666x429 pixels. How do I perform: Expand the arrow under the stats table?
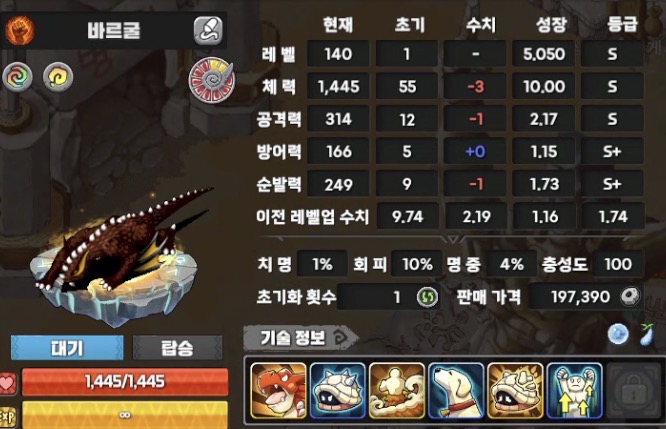pyautogui.click(x=453, y=240)
